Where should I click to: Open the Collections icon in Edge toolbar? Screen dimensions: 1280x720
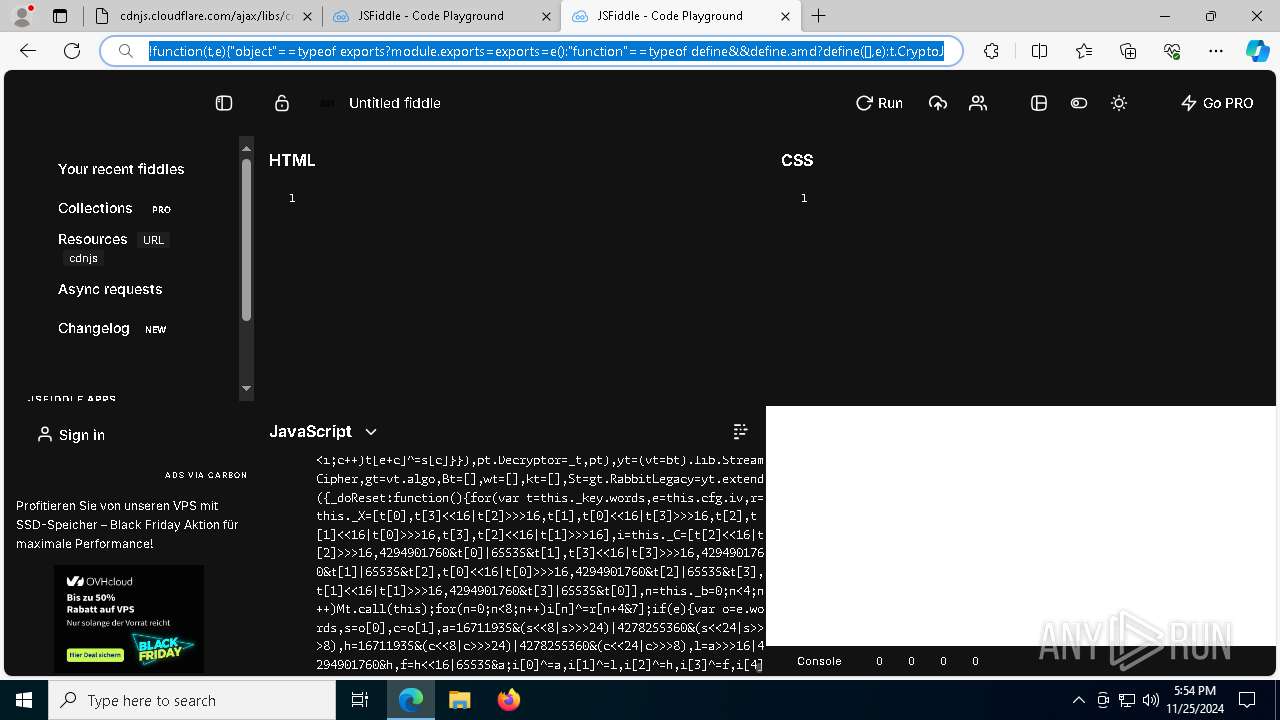coord(1128,51)
